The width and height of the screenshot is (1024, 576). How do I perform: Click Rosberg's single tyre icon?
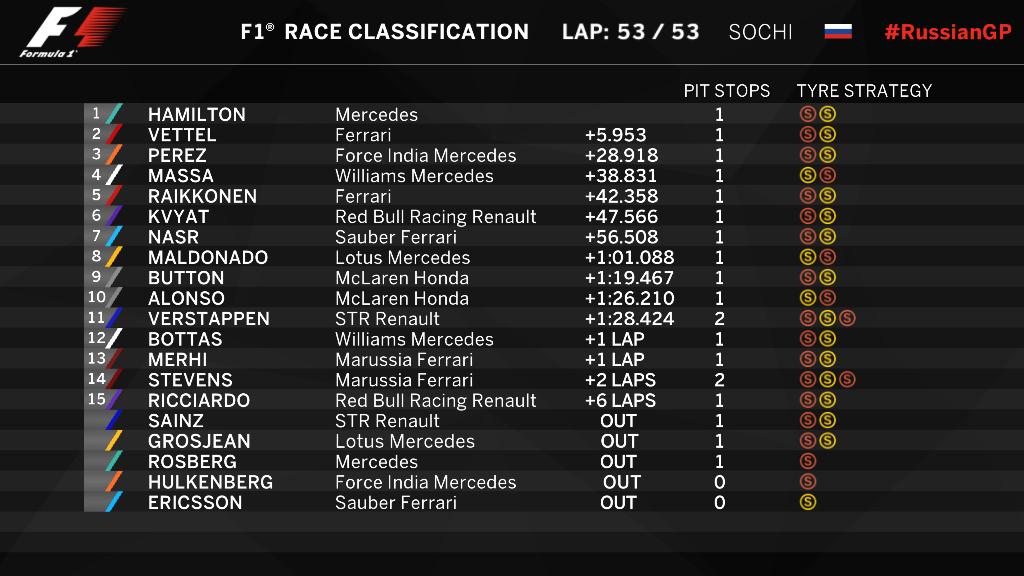click(x=808, y=461)
